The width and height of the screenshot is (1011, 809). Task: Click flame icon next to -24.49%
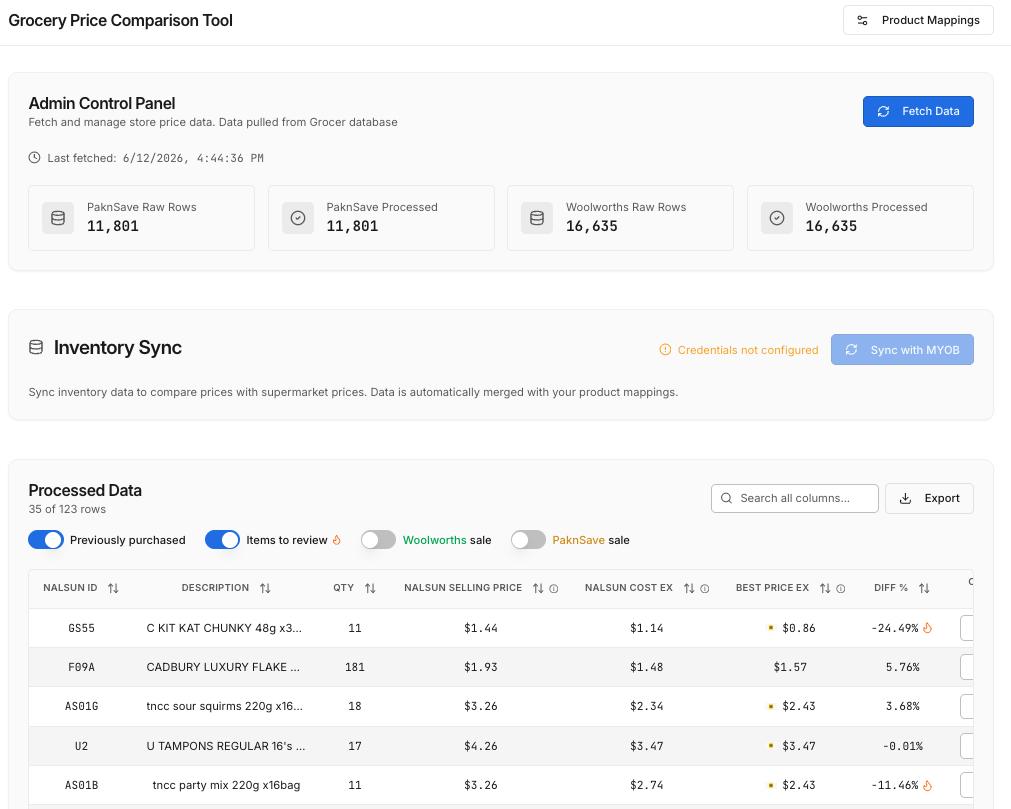(x=928, y=628)
